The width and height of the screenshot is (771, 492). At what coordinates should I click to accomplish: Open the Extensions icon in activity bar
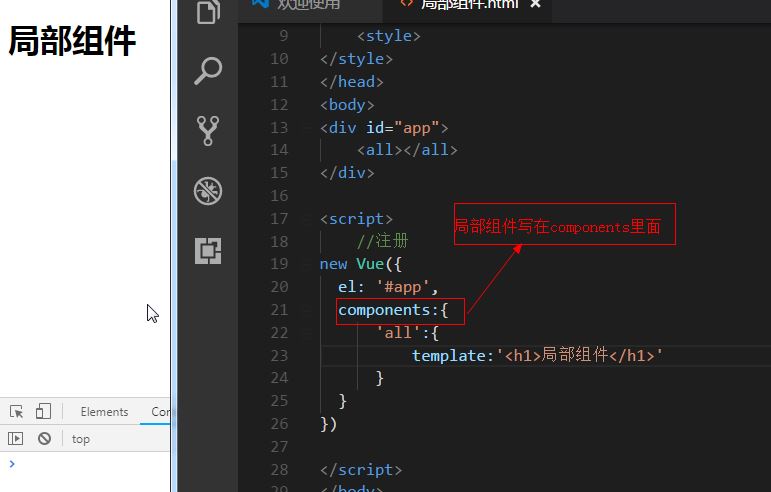(x=208, y=251)
